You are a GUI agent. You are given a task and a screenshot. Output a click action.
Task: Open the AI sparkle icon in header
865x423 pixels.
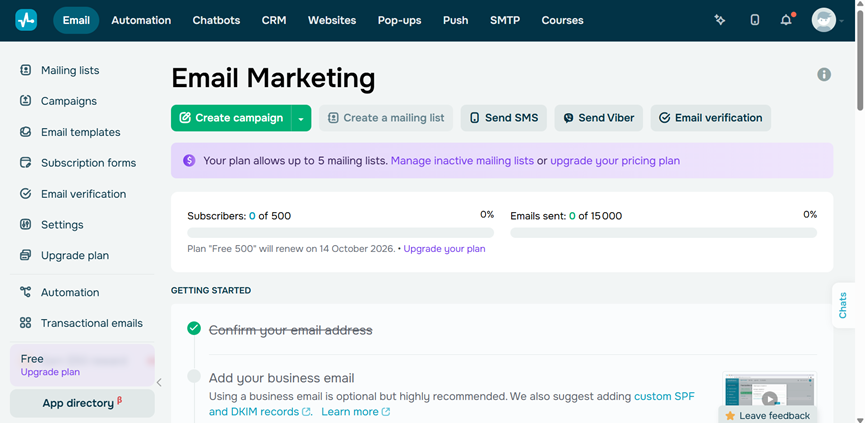719,20
